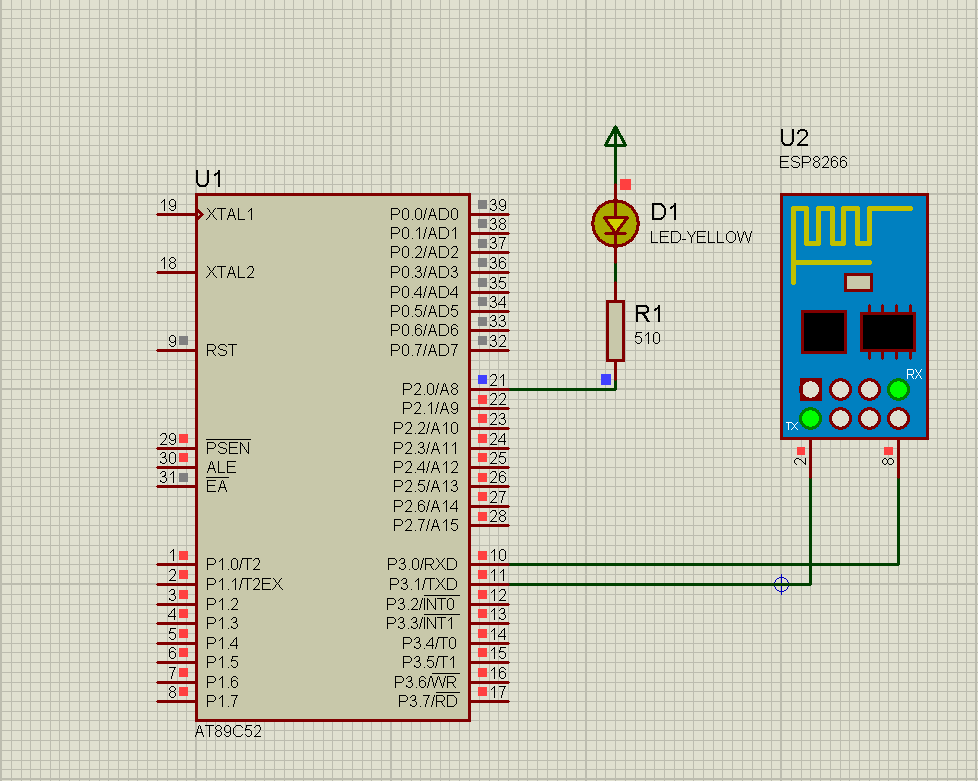
Task: Click pin number 39 on U1
Action: point(498,205)
